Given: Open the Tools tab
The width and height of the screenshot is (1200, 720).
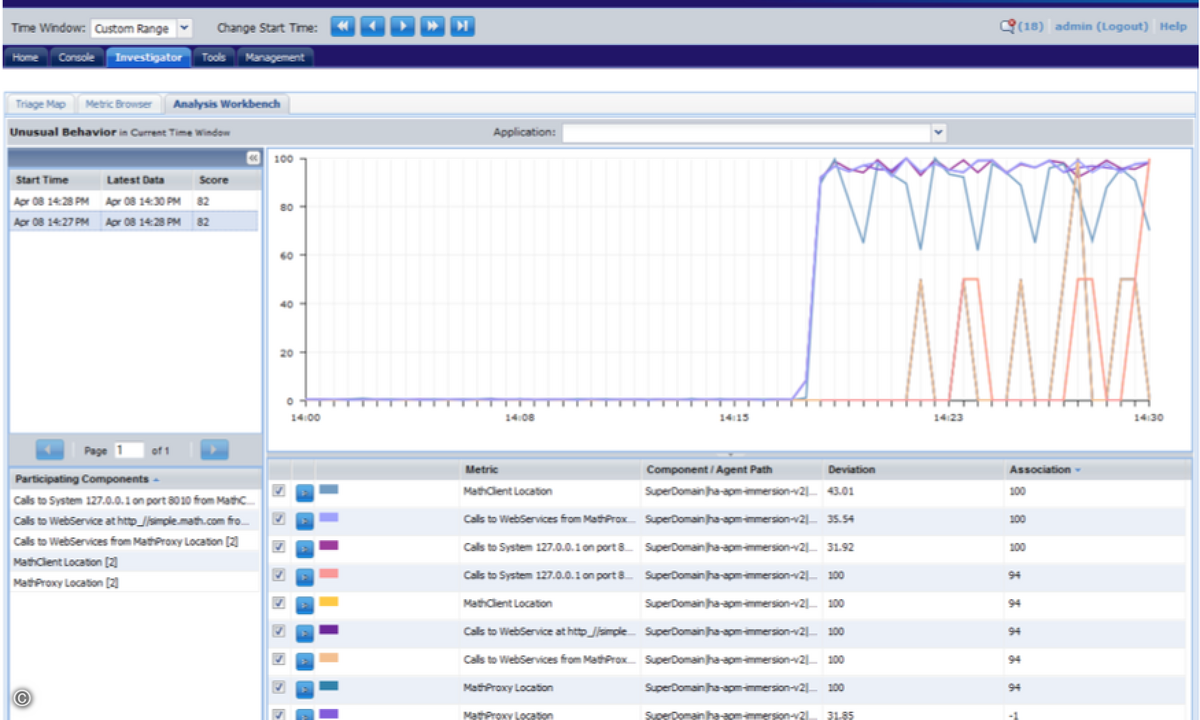Looking at the screenshot, I should pos(213,57).
